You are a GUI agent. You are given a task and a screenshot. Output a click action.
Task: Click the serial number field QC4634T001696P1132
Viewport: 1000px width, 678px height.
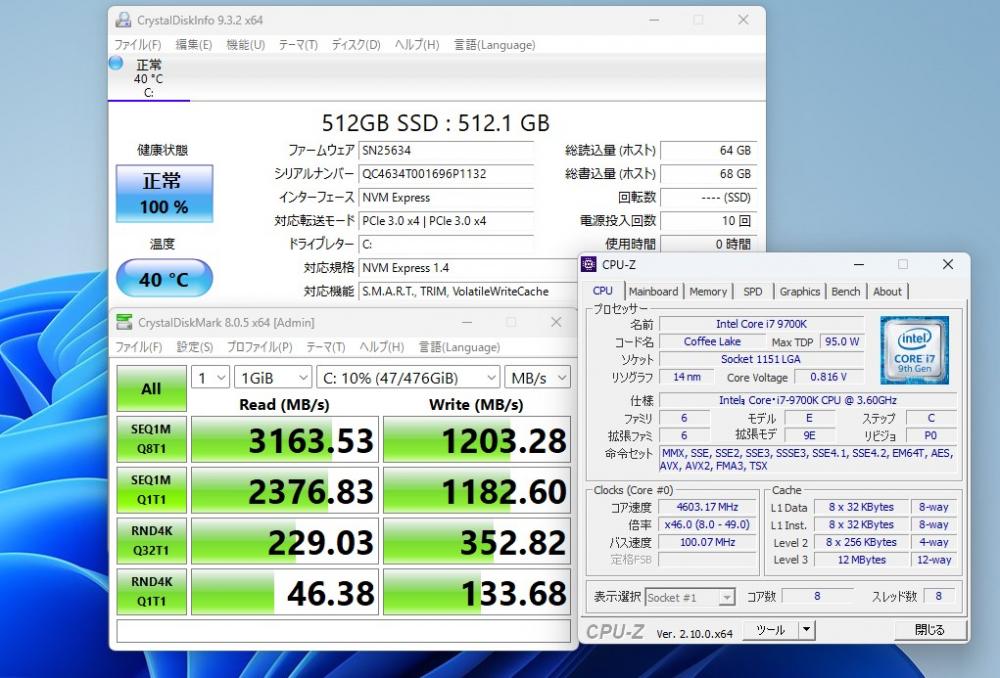(x=446, y=174)
